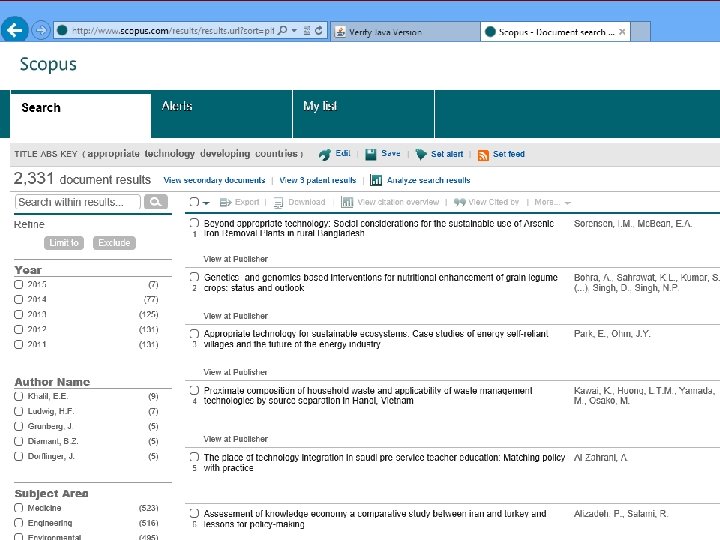
Task: Click the Download icon
Action: click(x=278, y=202)
